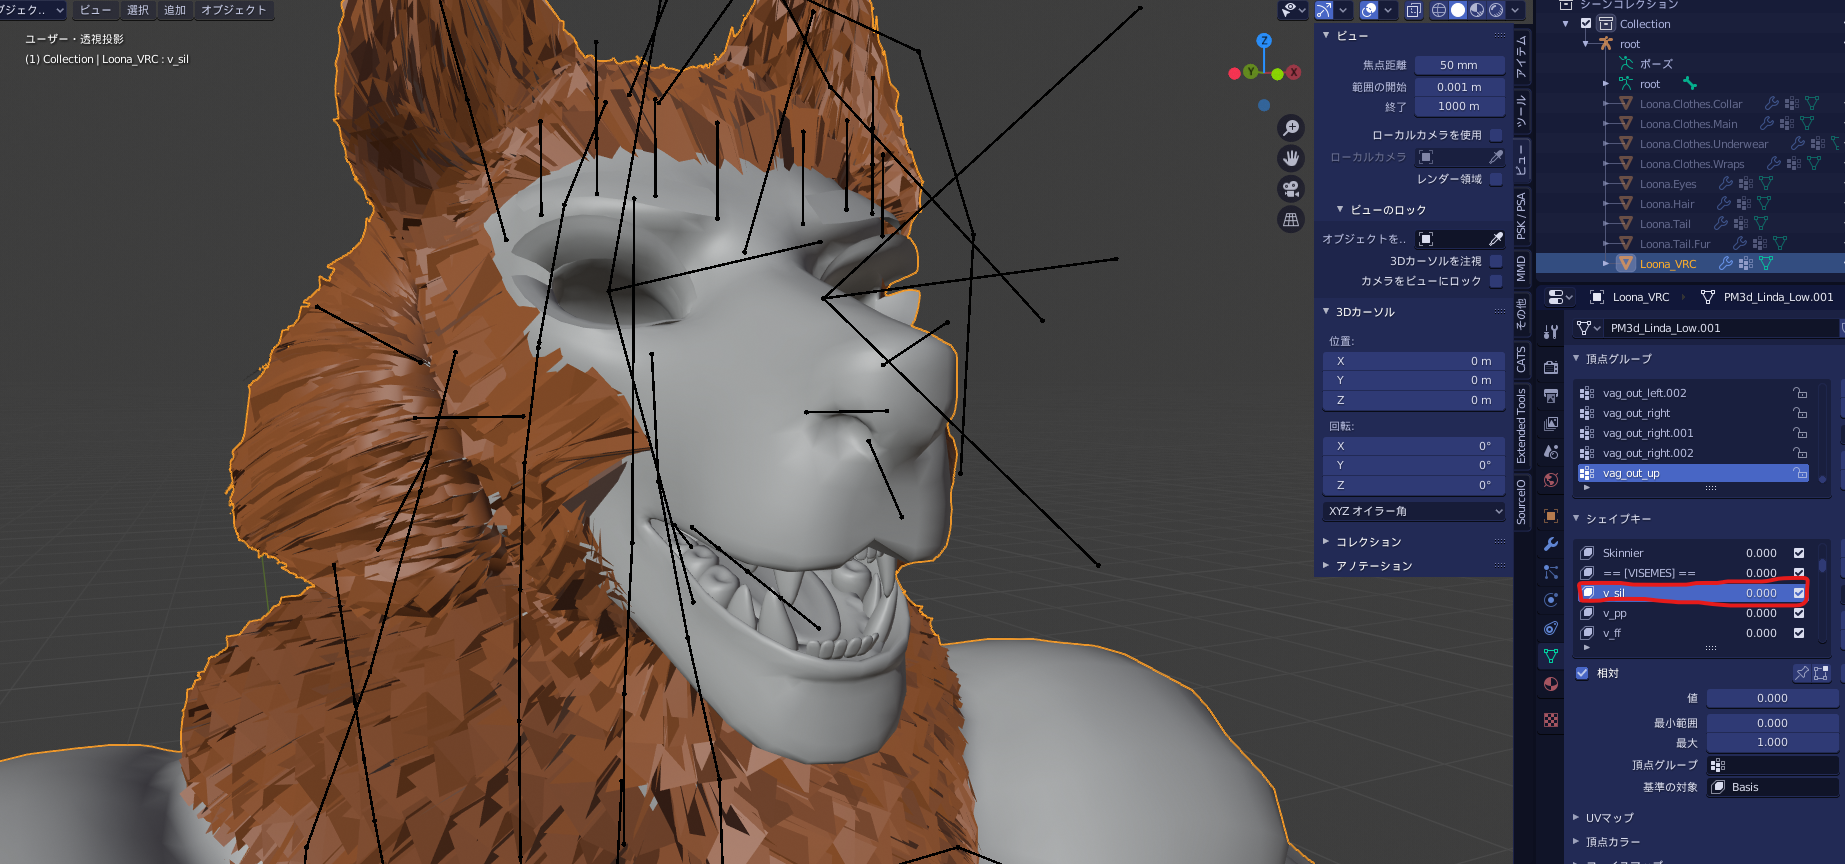This screenshot has height=864, width=1845.
Task: Switch perspective/orthographic with the grid icon
Action: coord(1291,220)
